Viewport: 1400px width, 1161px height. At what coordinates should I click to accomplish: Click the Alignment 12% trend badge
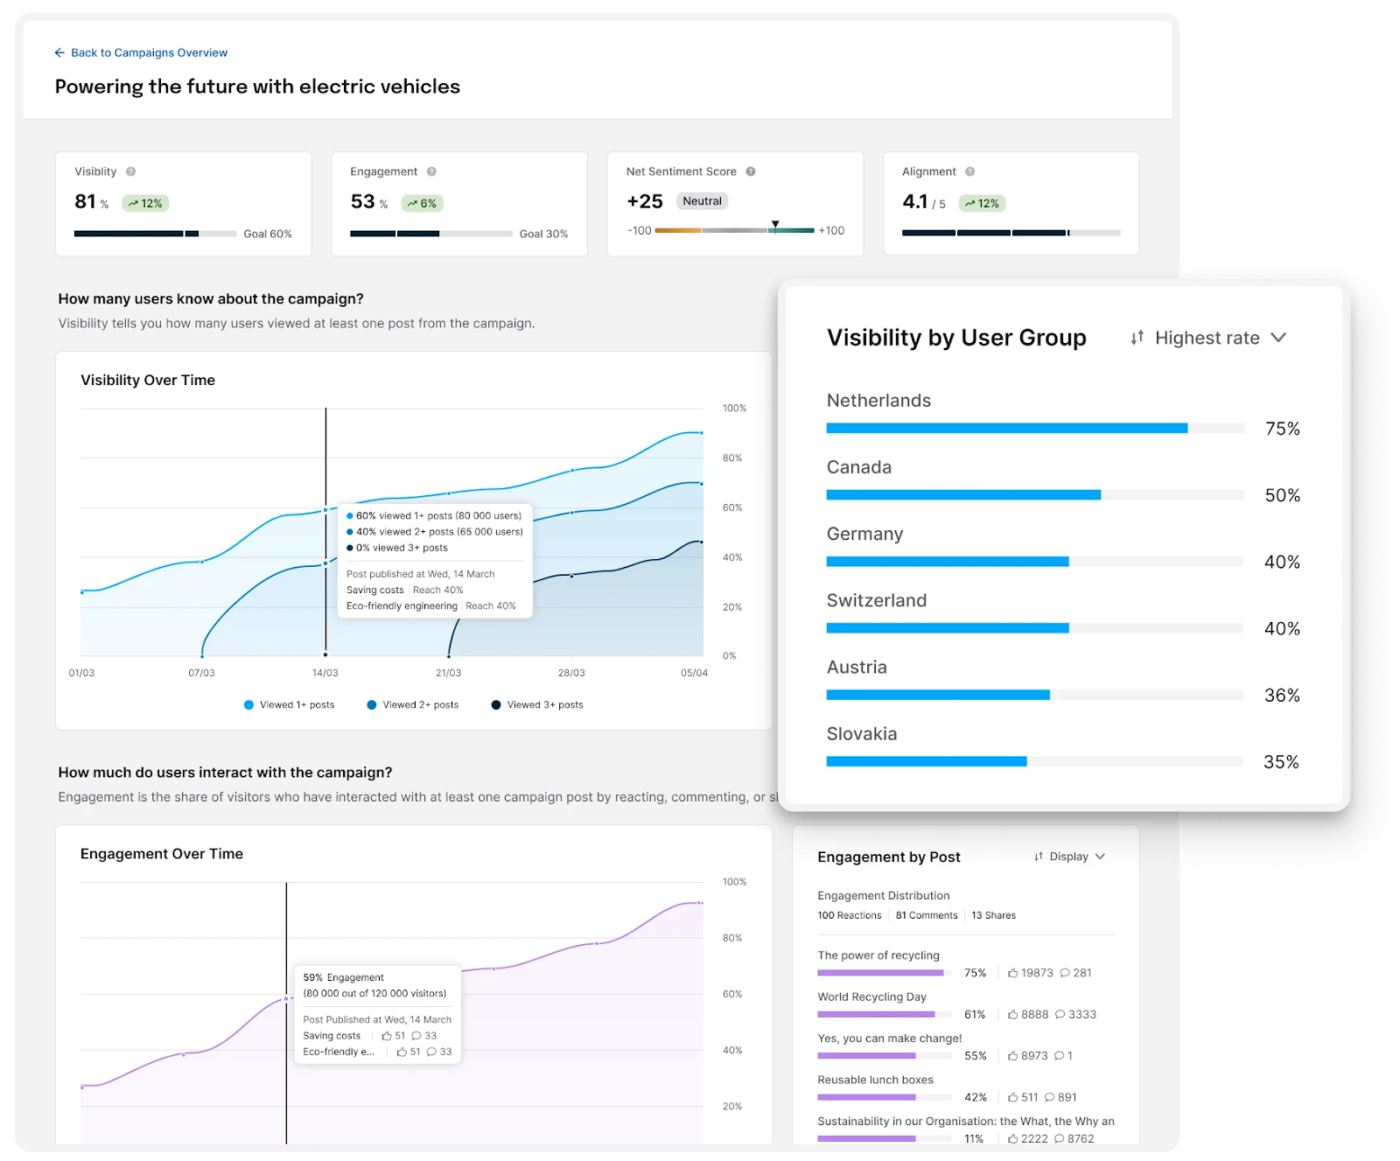[982, 203]
